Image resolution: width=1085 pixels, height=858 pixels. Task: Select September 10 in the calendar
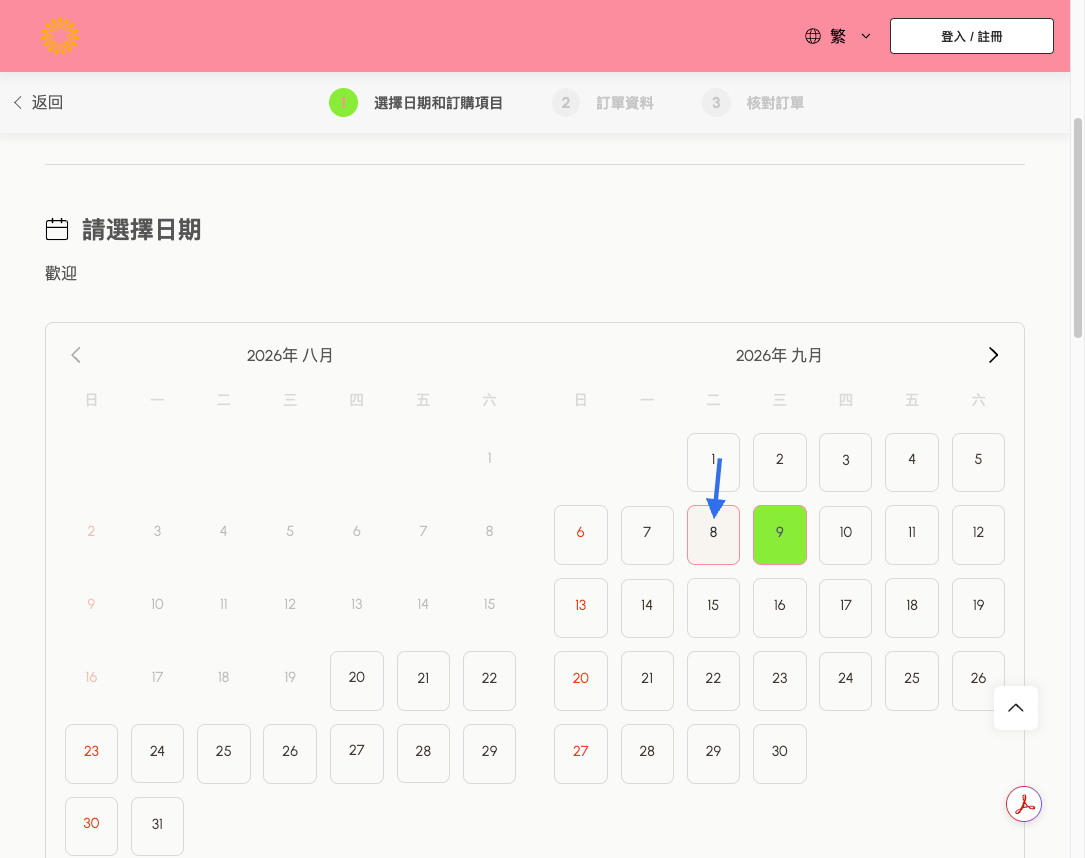click(x=846, y=535)
